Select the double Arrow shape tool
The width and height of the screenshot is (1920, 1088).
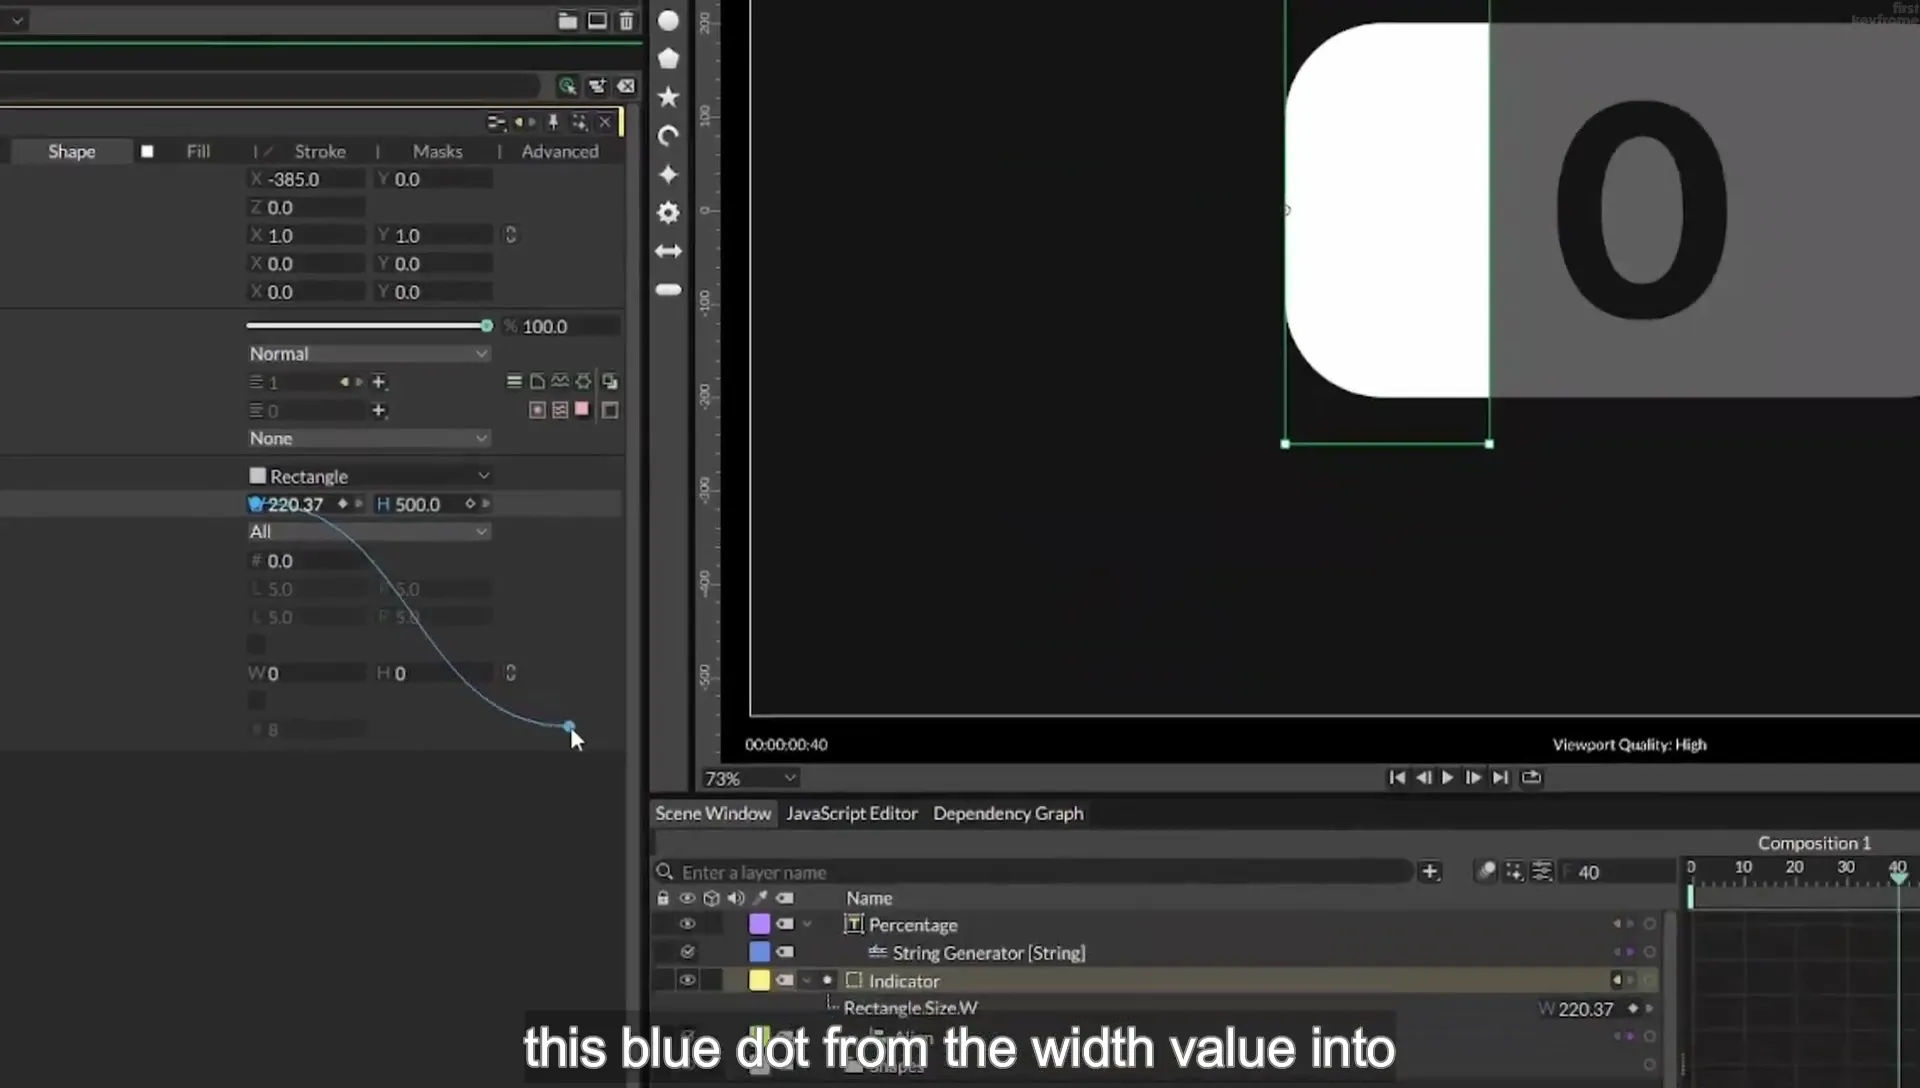(x=668, y=251)
